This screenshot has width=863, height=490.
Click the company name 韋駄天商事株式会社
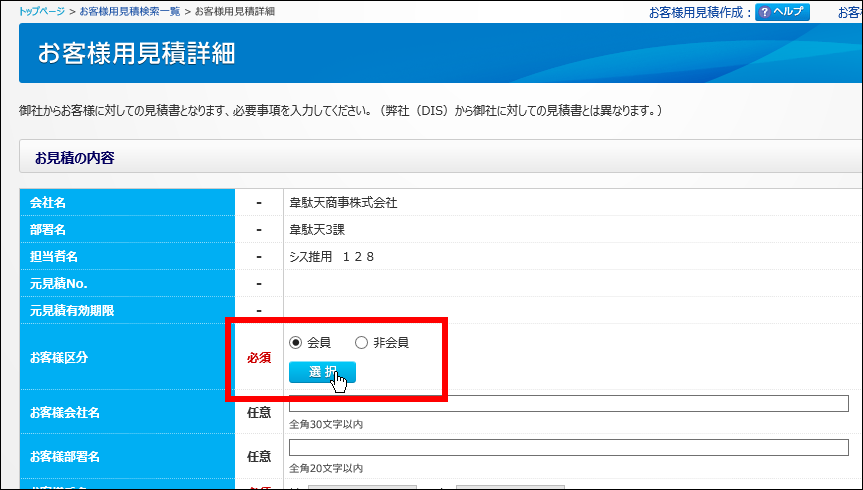343,203
